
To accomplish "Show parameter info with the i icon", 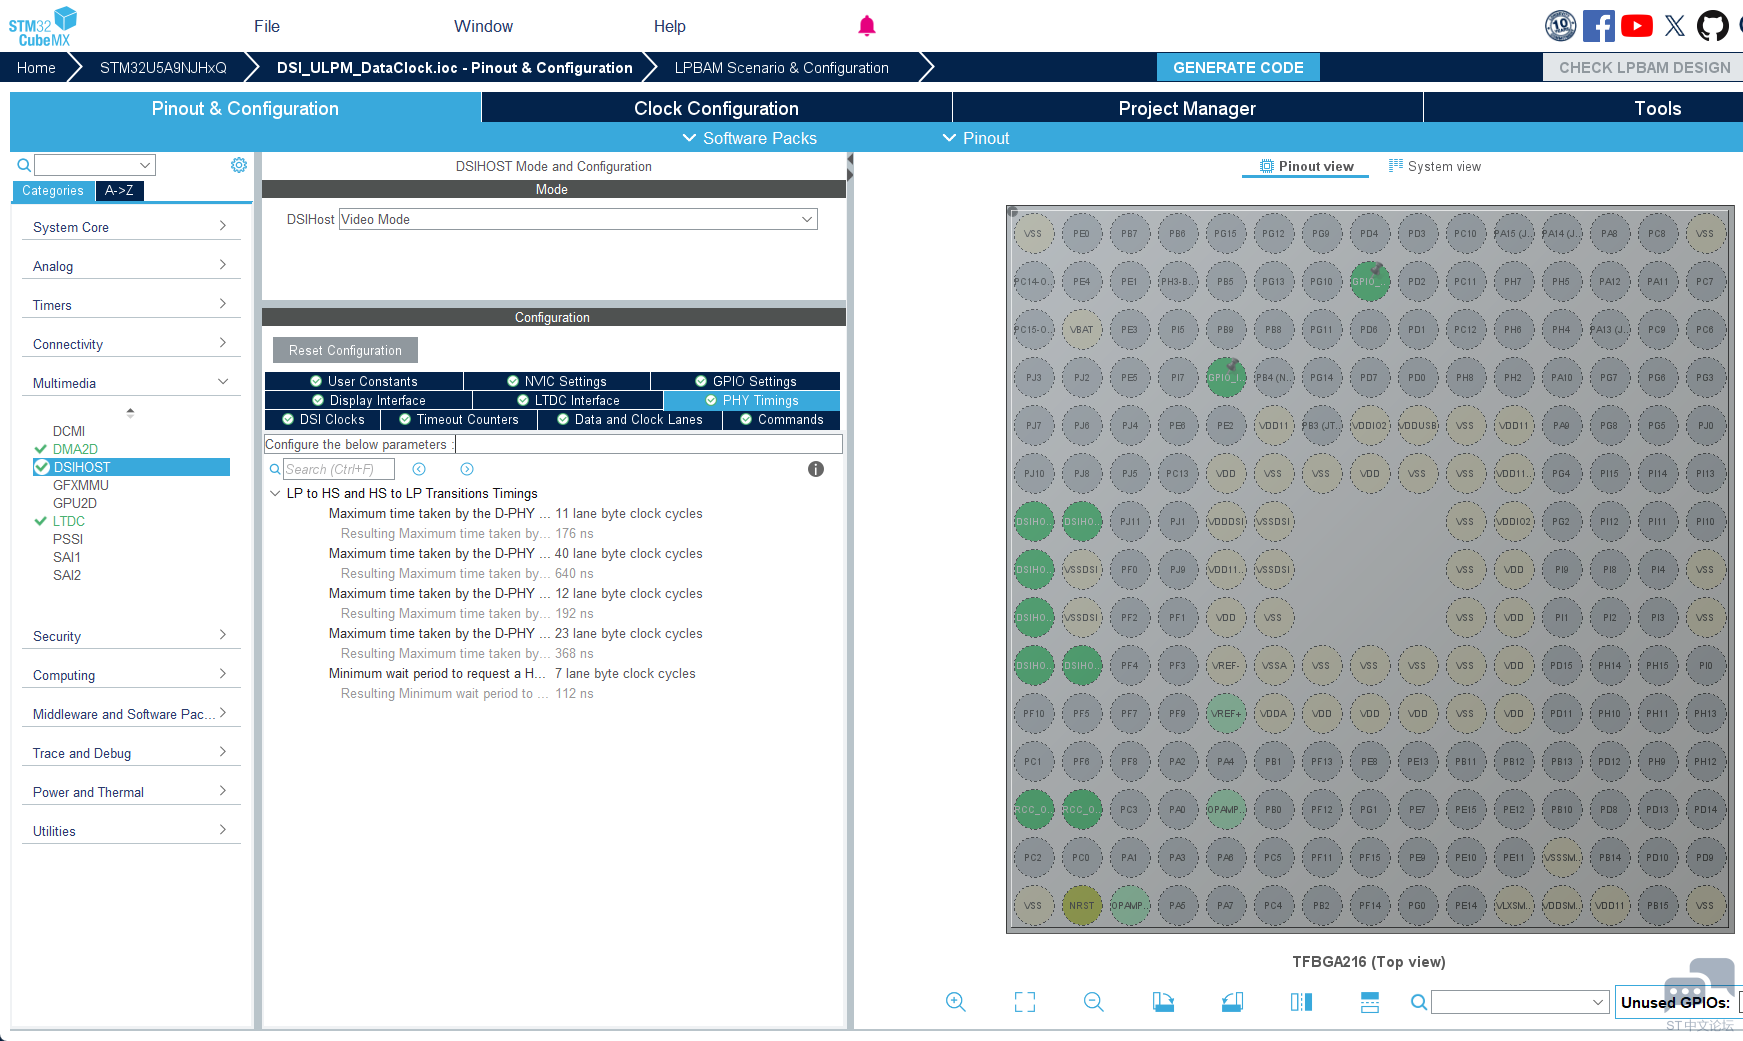I will pyautogui.click(x=816, y=469).
